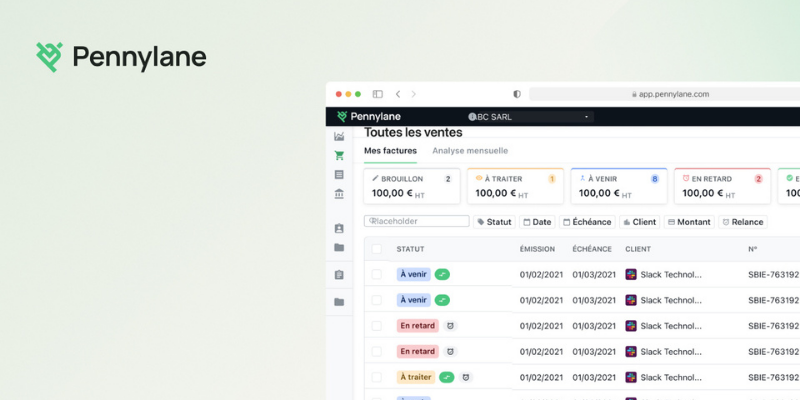Tick checkbox of the second À venir row

point(377,300)
